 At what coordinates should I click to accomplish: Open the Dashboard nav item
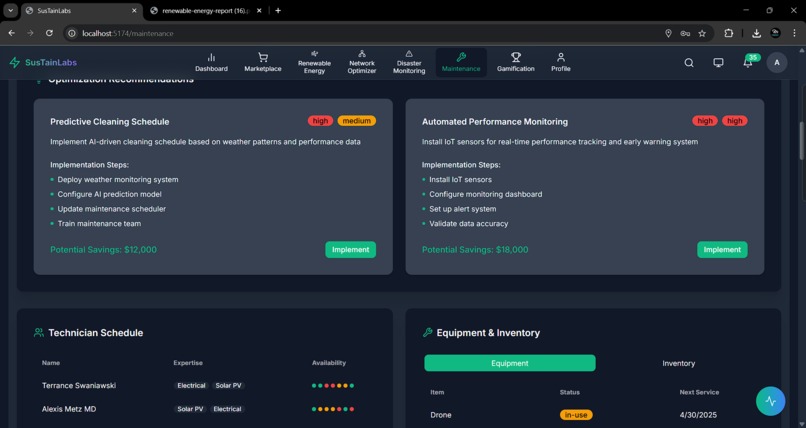pyautogui.click(x=211, y=62)
